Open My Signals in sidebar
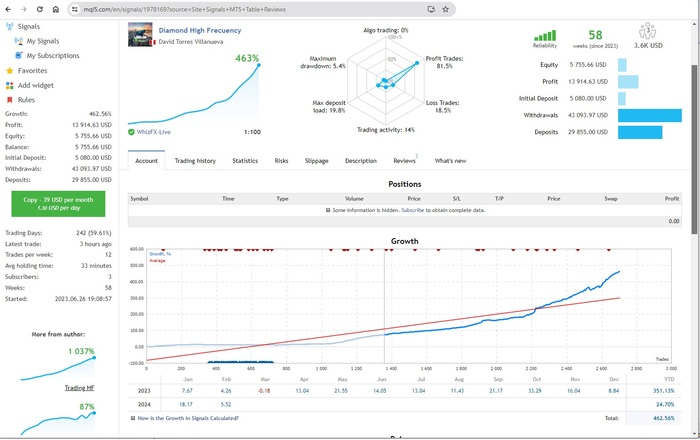Viewport: 700px width, 440px height. (43, 41)
